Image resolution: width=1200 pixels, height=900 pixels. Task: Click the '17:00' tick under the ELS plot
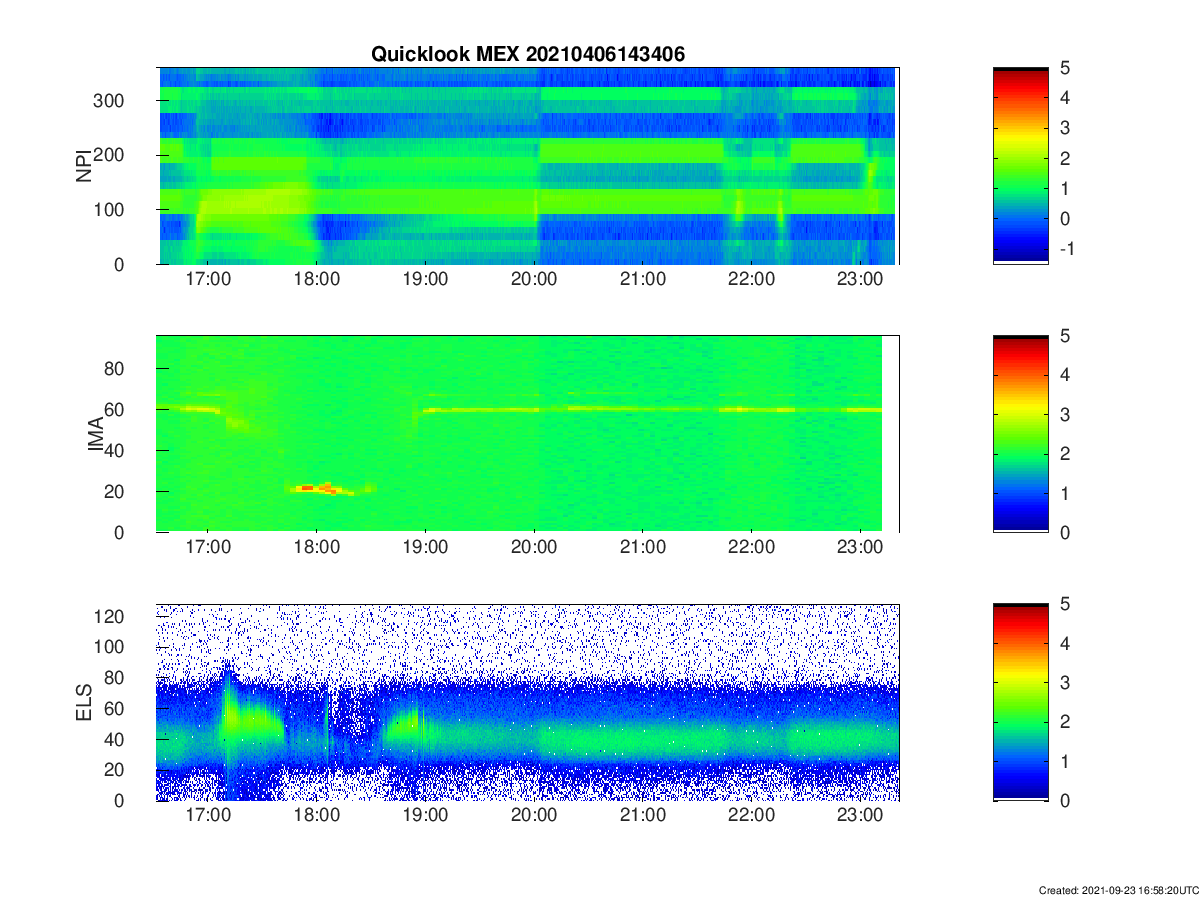(207, 816)
